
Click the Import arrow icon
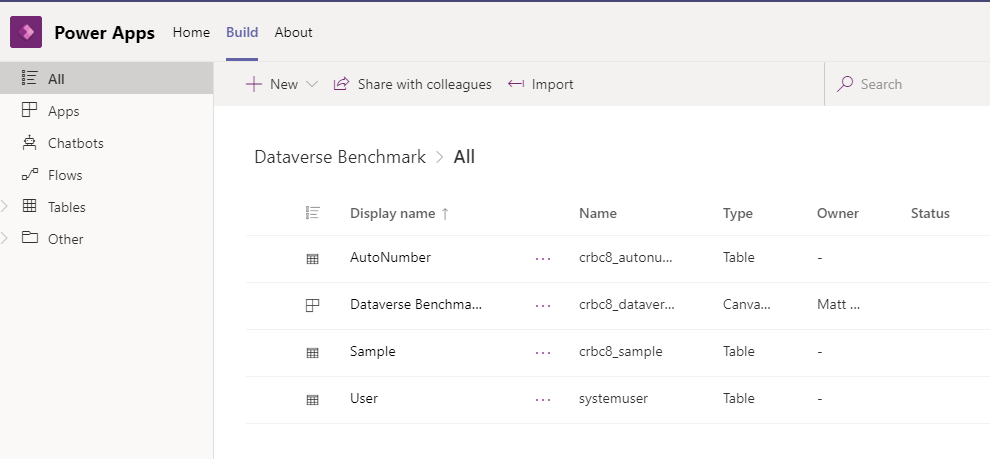pyautogui.click(x=516, y=84)
